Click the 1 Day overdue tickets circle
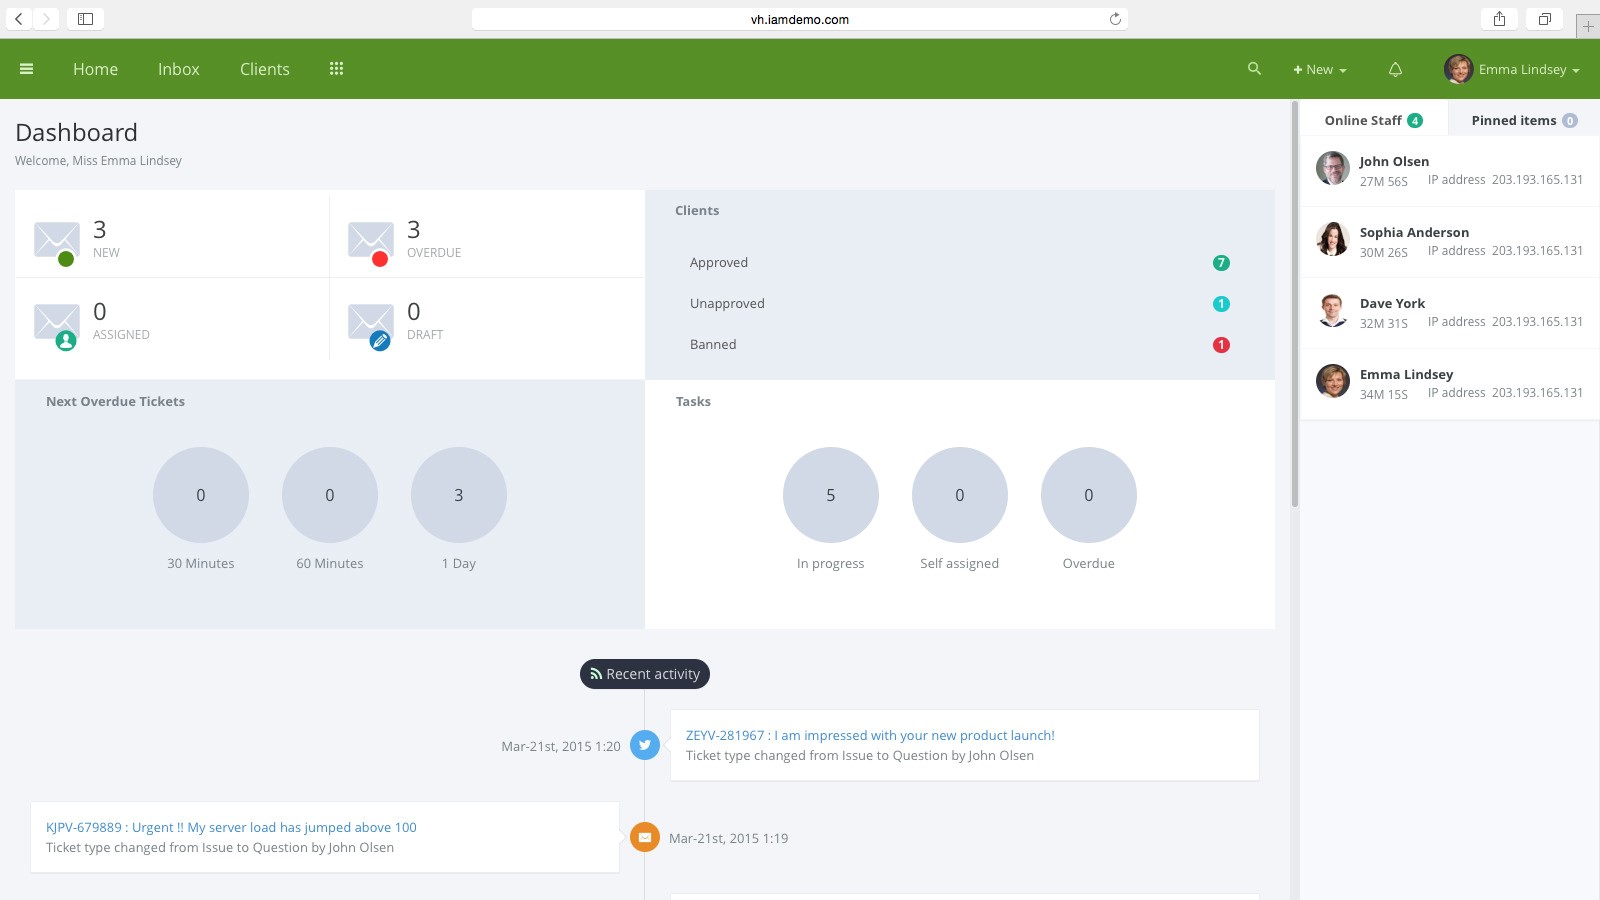 tap(459, 494)
